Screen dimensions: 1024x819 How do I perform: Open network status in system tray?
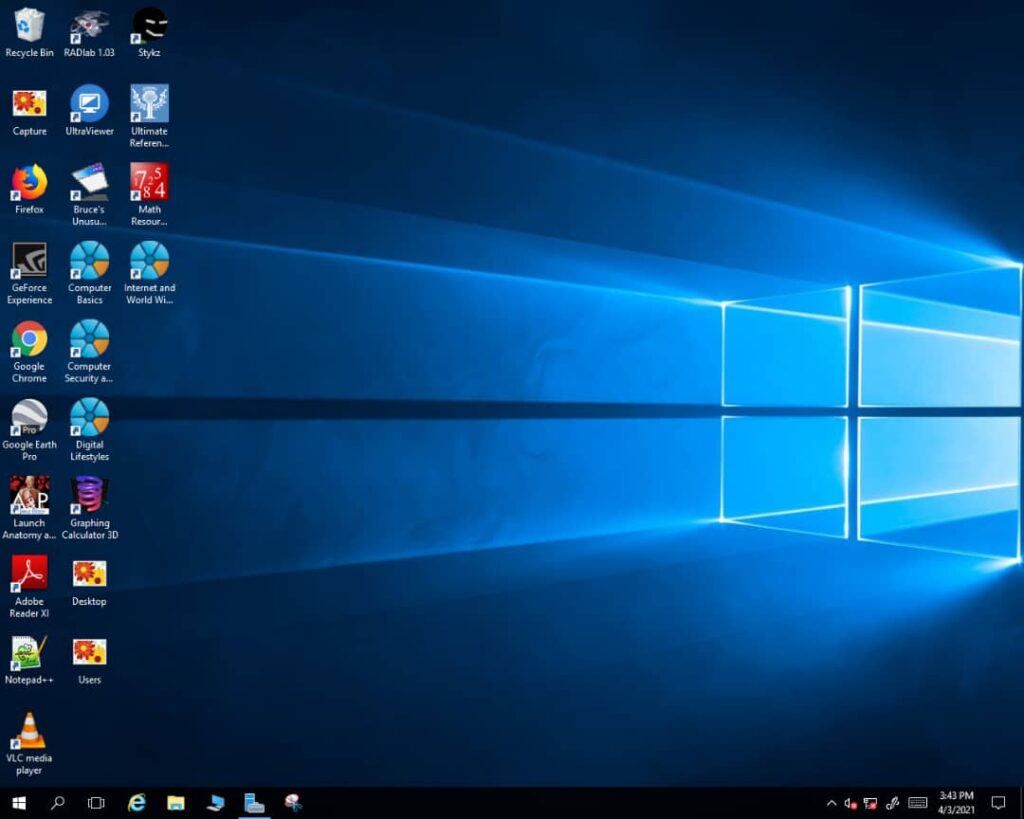pyautogui.click(x=871, y=803)
